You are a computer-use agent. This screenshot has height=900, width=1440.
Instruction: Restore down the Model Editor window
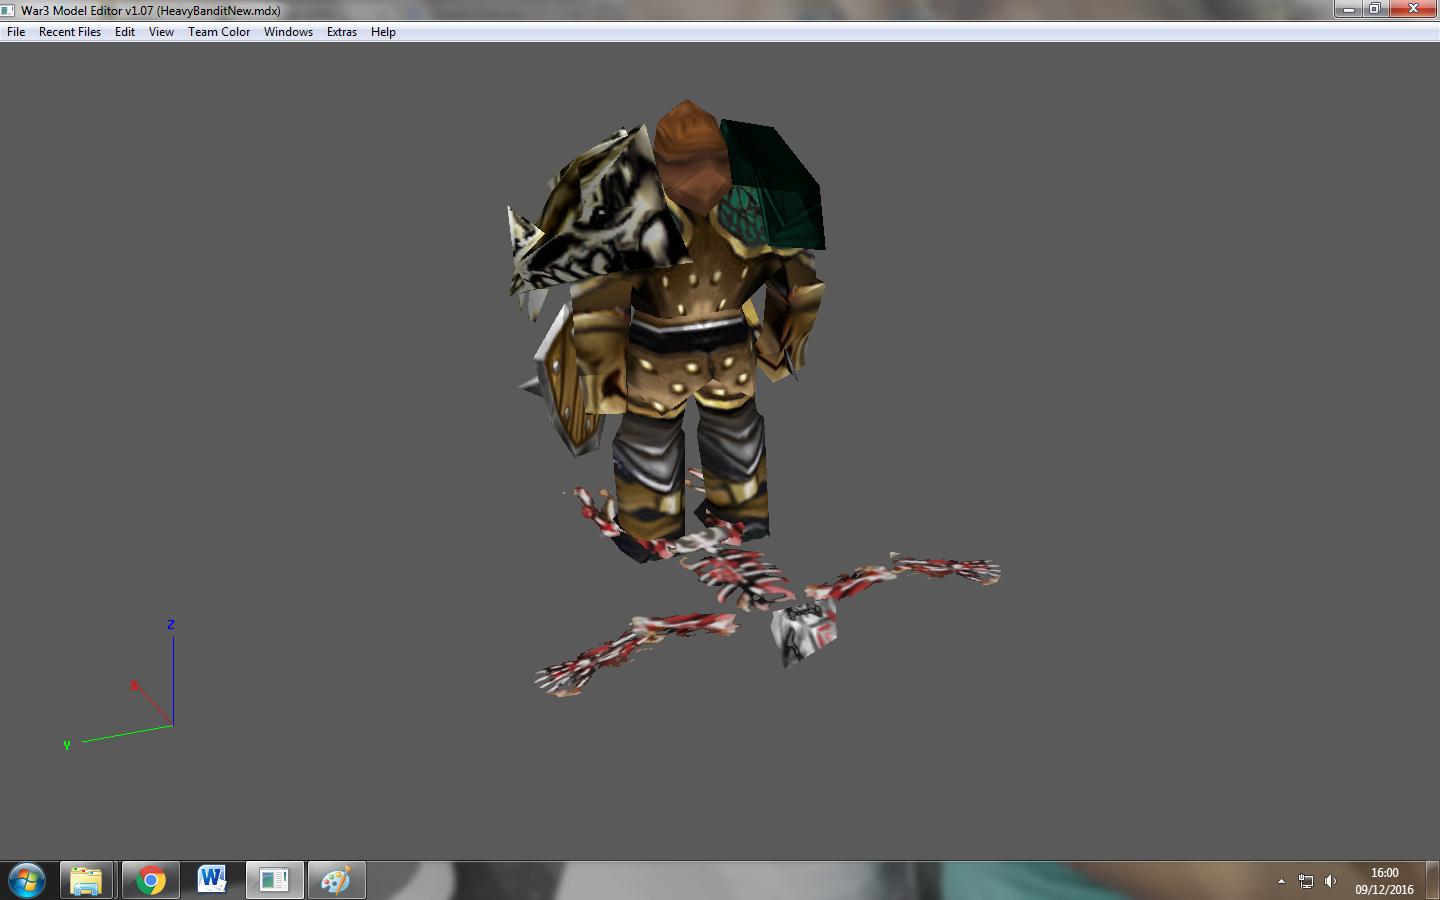[1375, 9]
